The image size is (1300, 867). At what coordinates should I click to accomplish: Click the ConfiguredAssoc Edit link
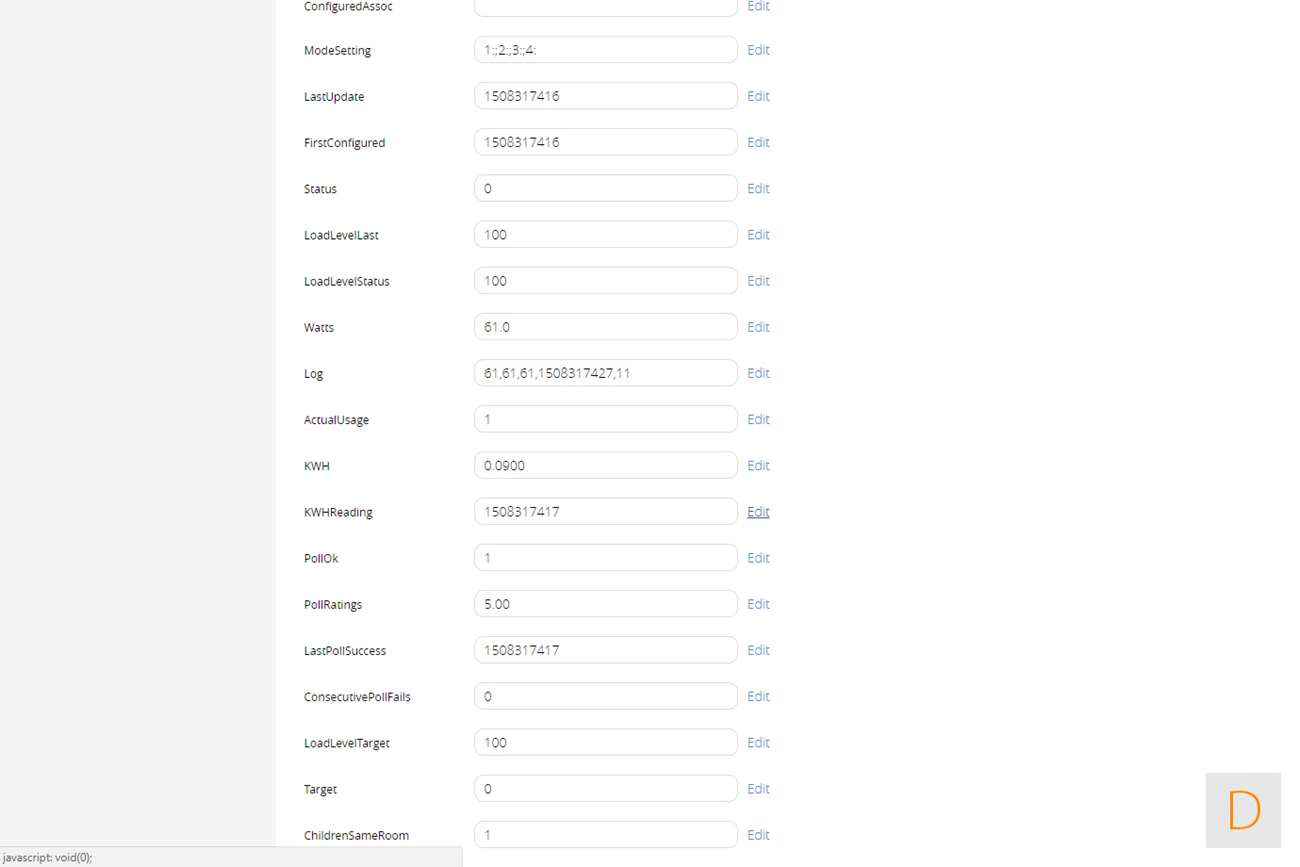[x=758, y=6]
